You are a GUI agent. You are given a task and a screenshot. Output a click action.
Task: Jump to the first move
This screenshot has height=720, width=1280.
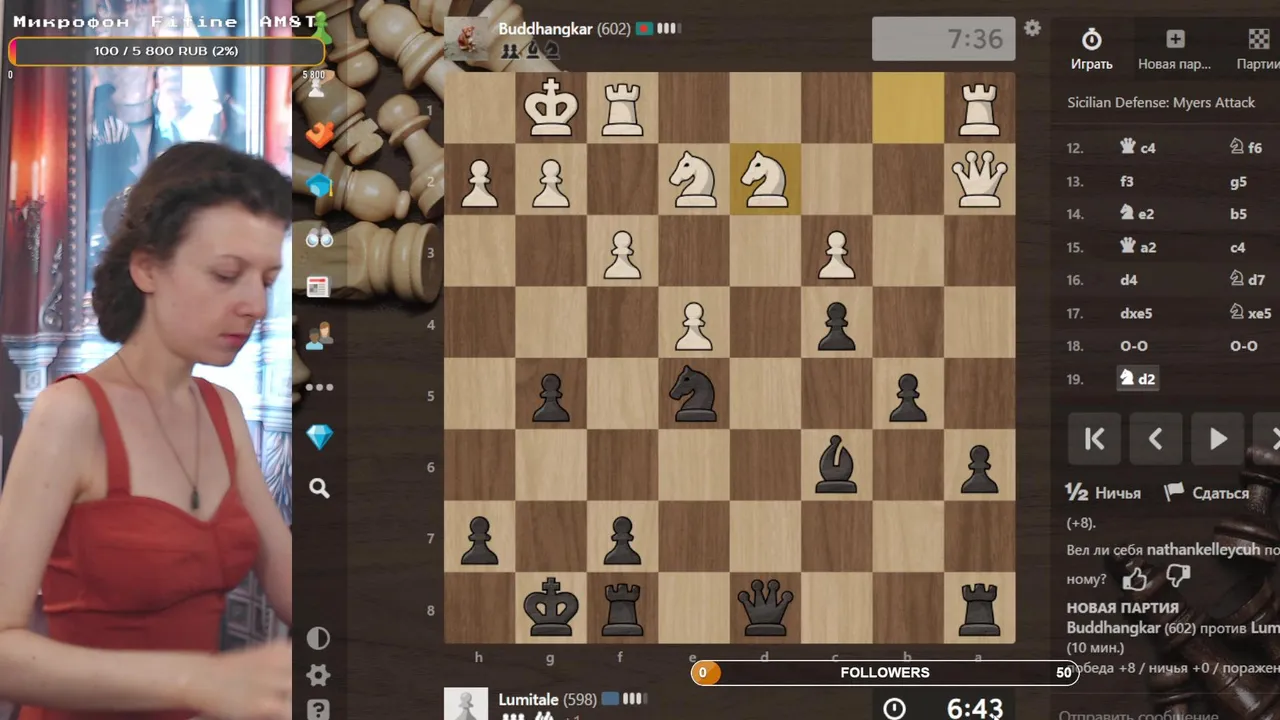pos(1094,439)
